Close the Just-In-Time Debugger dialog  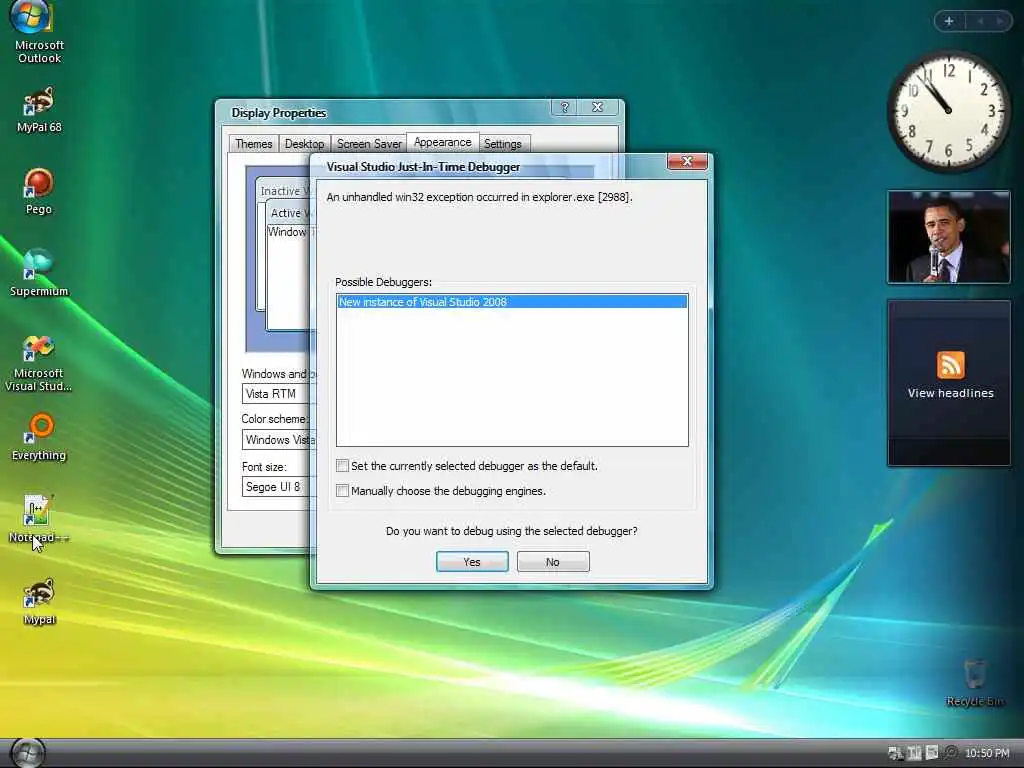[687, 161]
